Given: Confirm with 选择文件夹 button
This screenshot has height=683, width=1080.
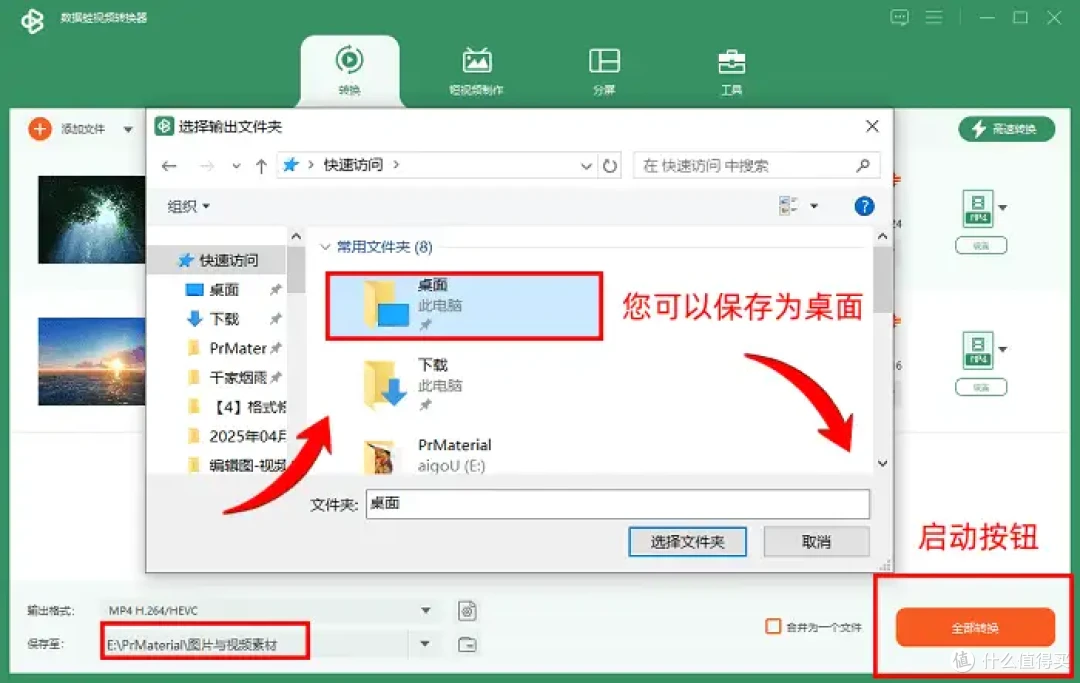Looking at the screenshot, I should 687,542.
